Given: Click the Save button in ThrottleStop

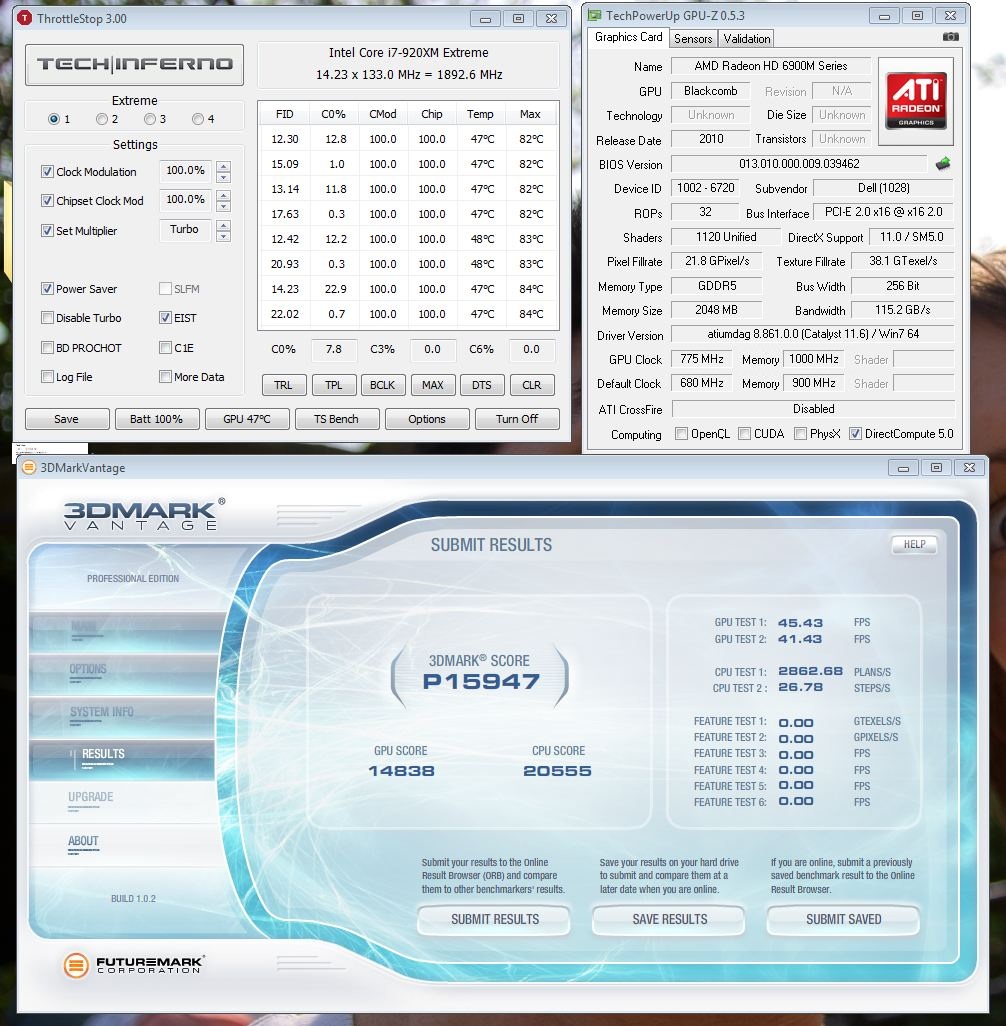Looking at the screenshot, I should (x=67, y=419).
